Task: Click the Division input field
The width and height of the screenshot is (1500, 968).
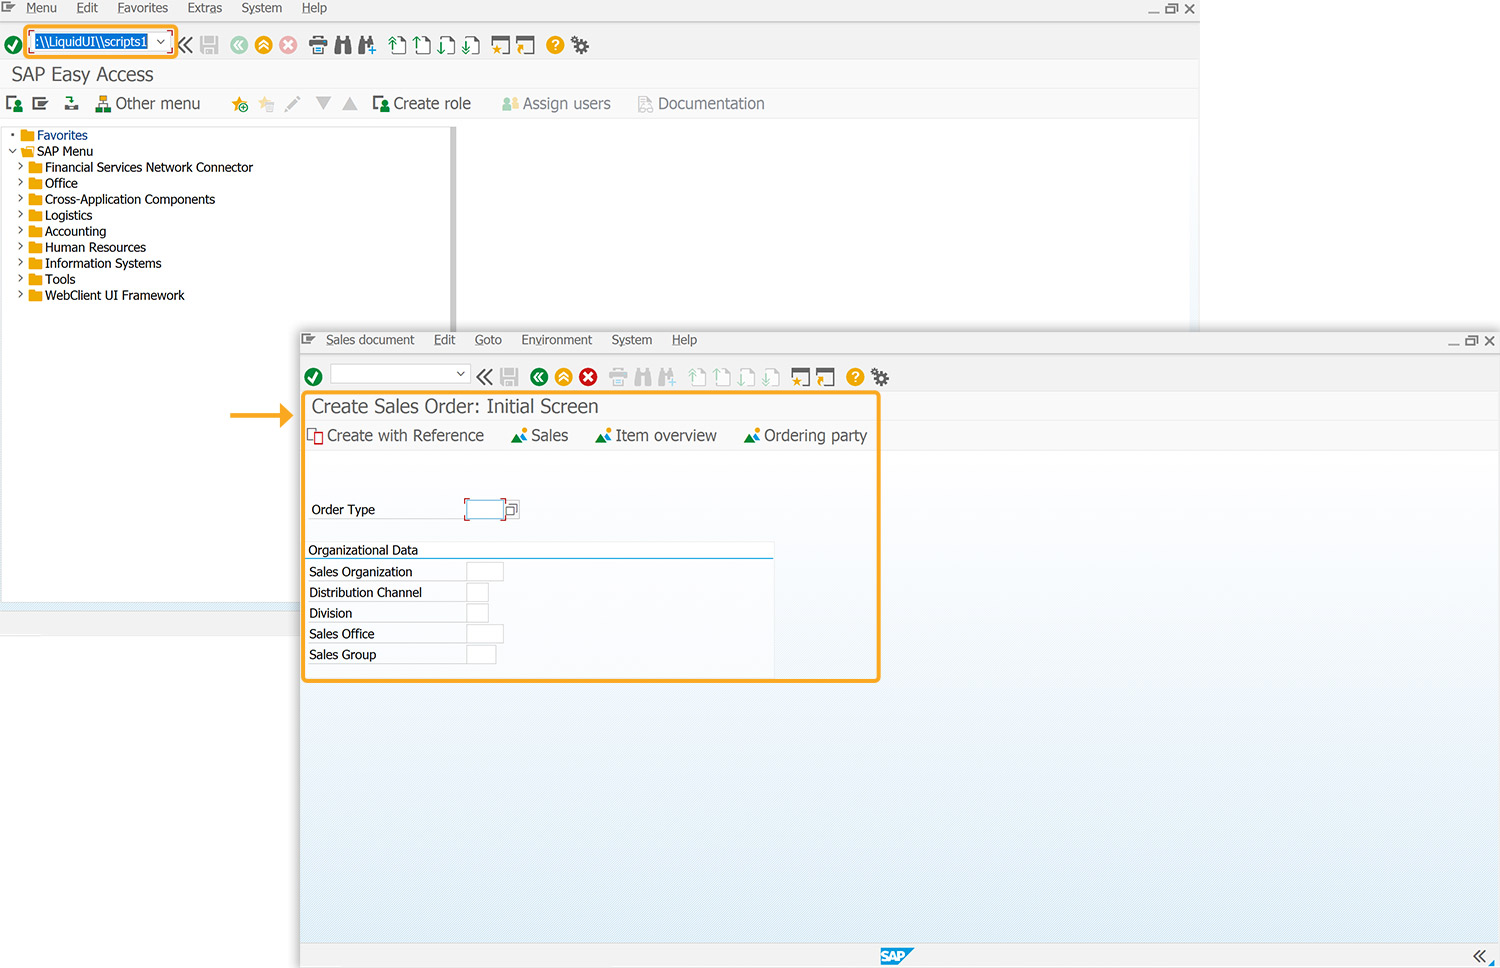Action: pyautogui.click(x=478, y=614)
